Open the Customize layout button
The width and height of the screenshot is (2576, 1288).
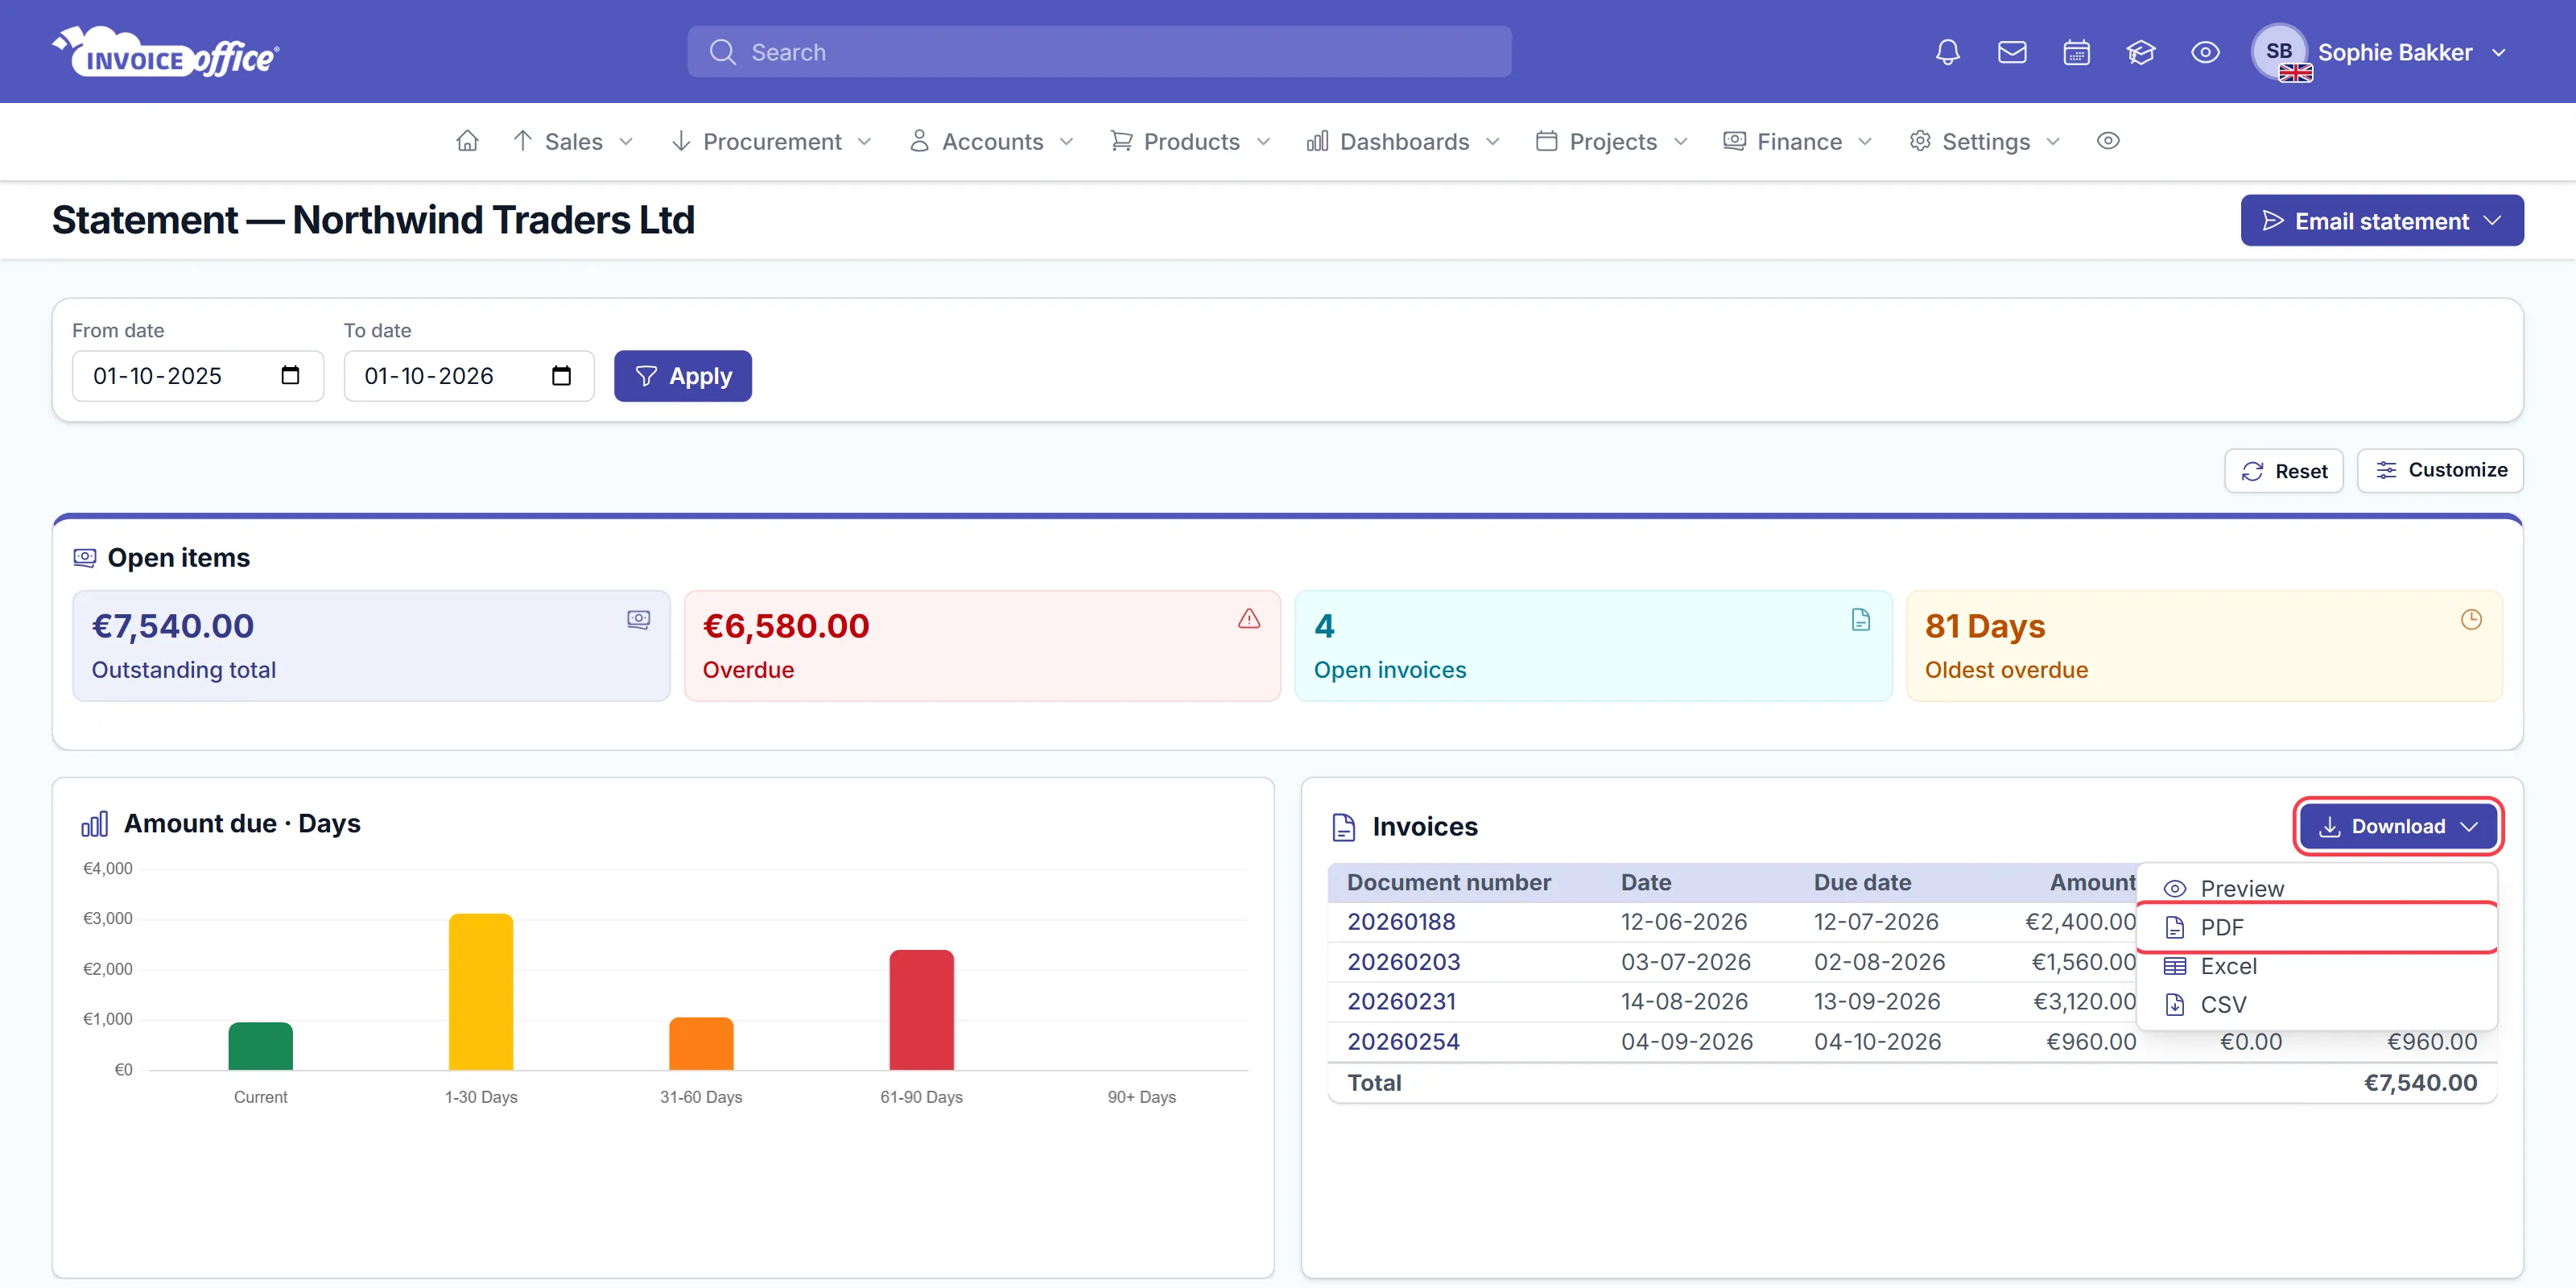coord(2440,470)
